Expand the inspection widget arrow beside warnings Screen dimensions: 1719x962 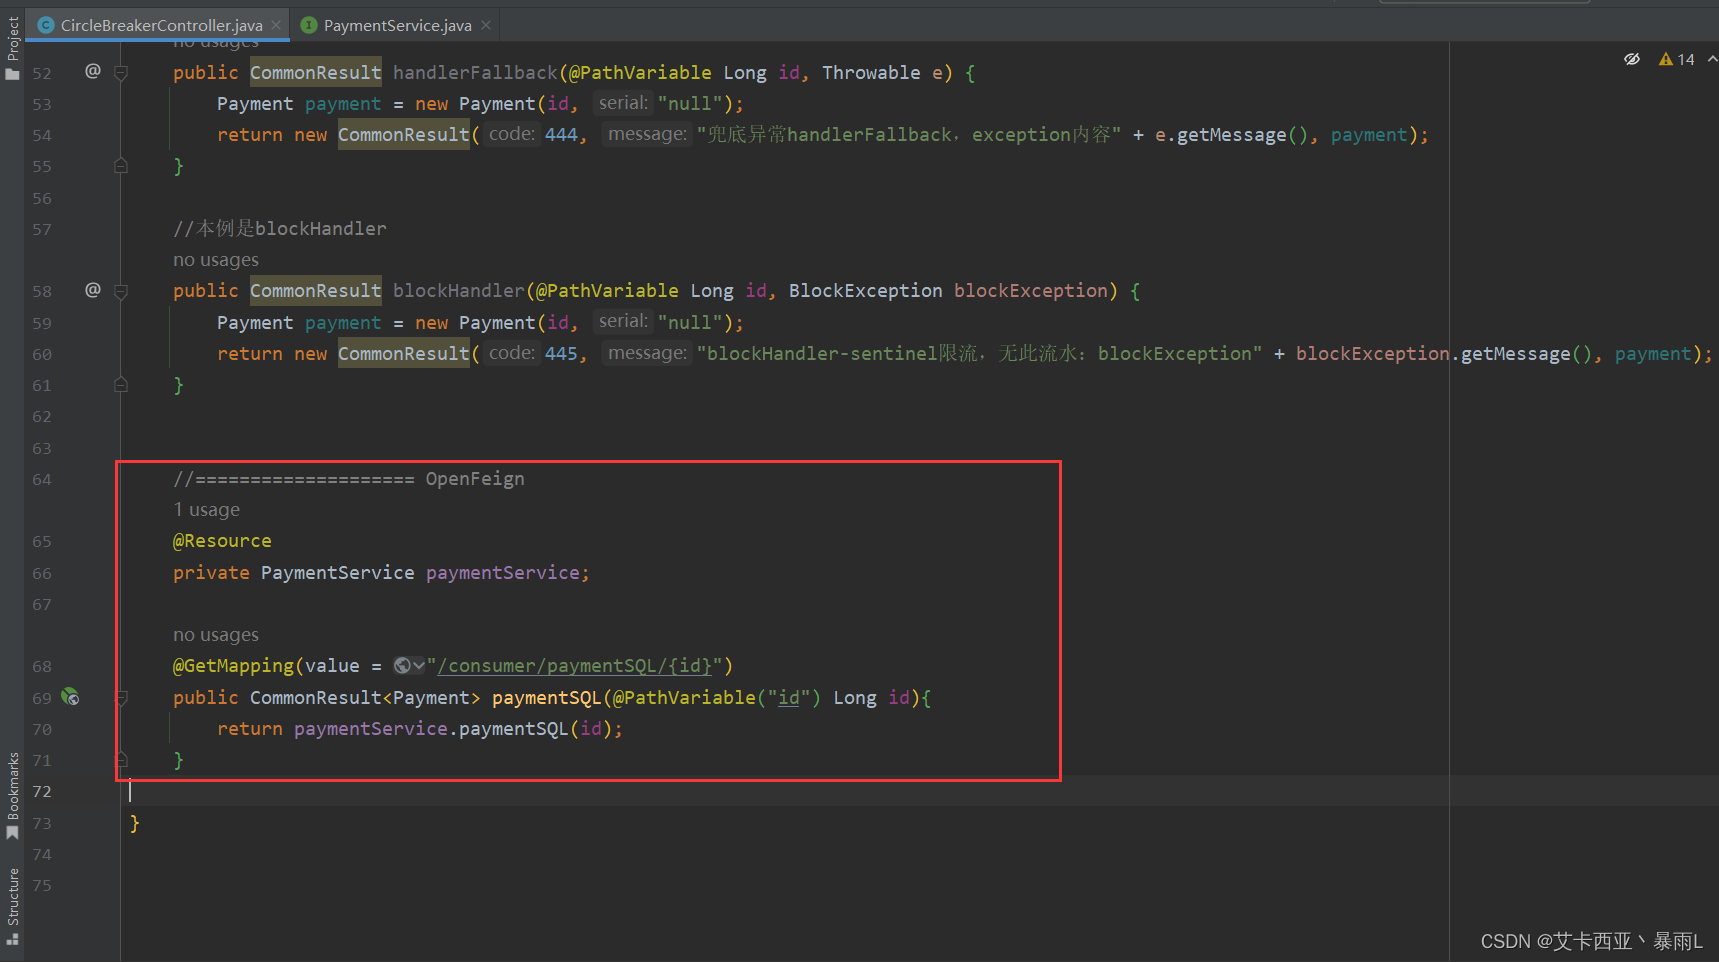[1711, 59]
